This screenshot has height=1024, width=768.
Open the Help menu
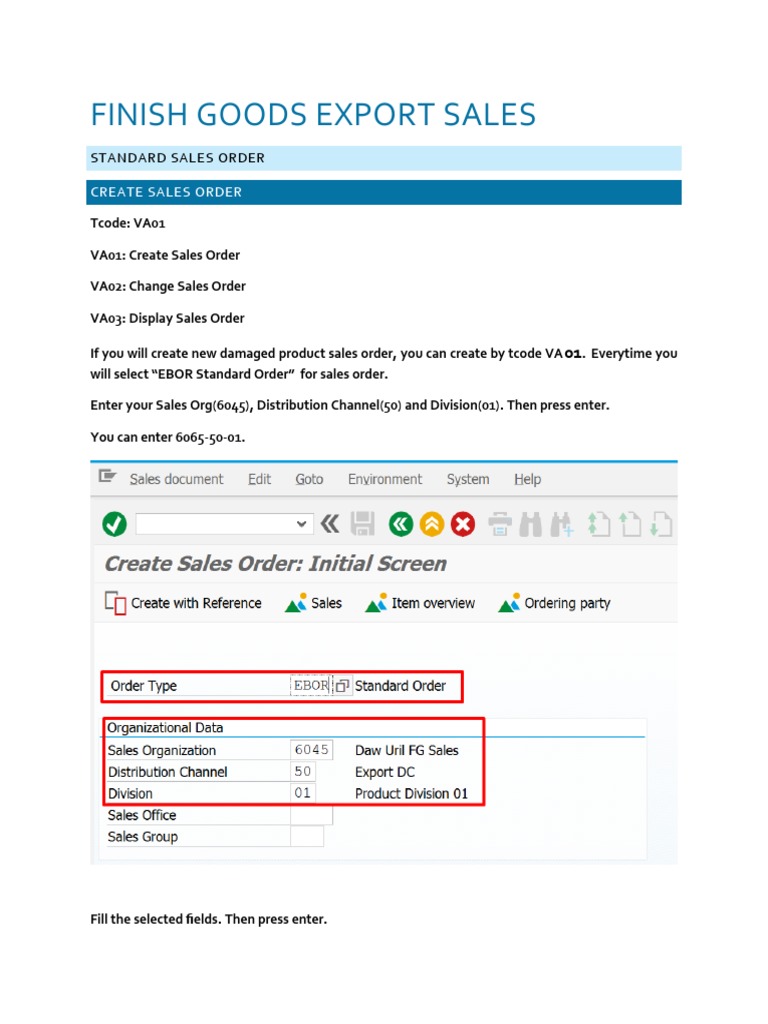(527, 479)
